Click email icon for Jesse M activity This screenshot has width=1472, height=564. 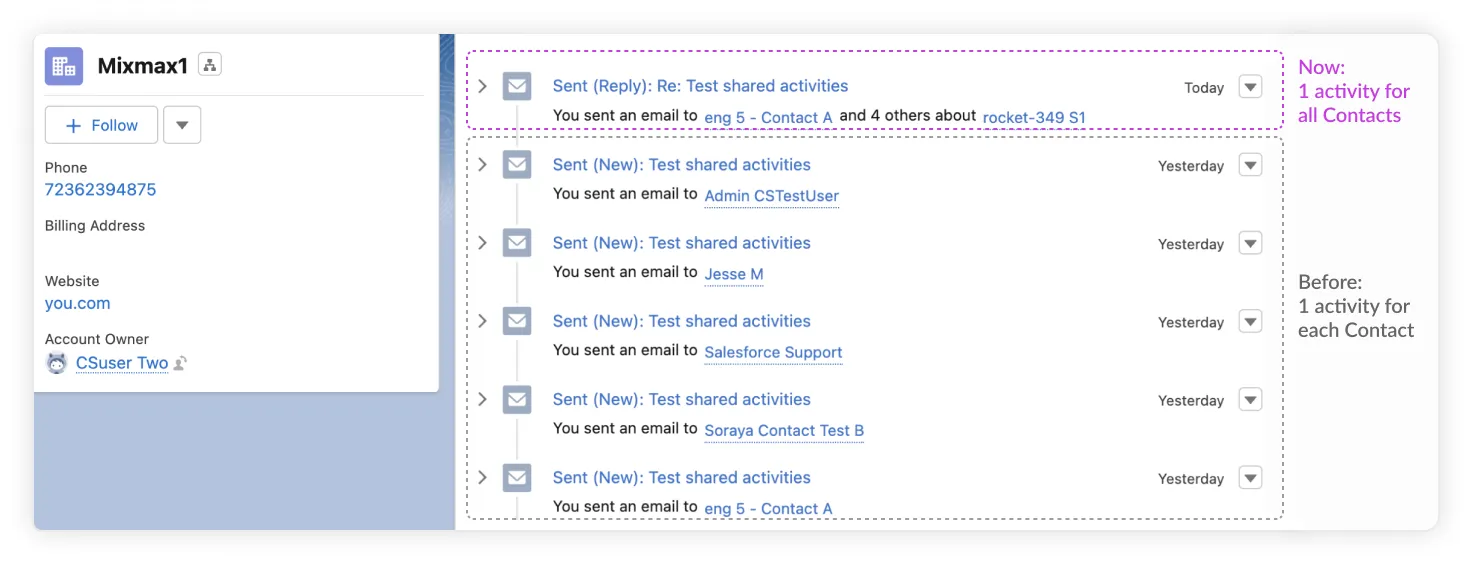click(x=517, y=243)
